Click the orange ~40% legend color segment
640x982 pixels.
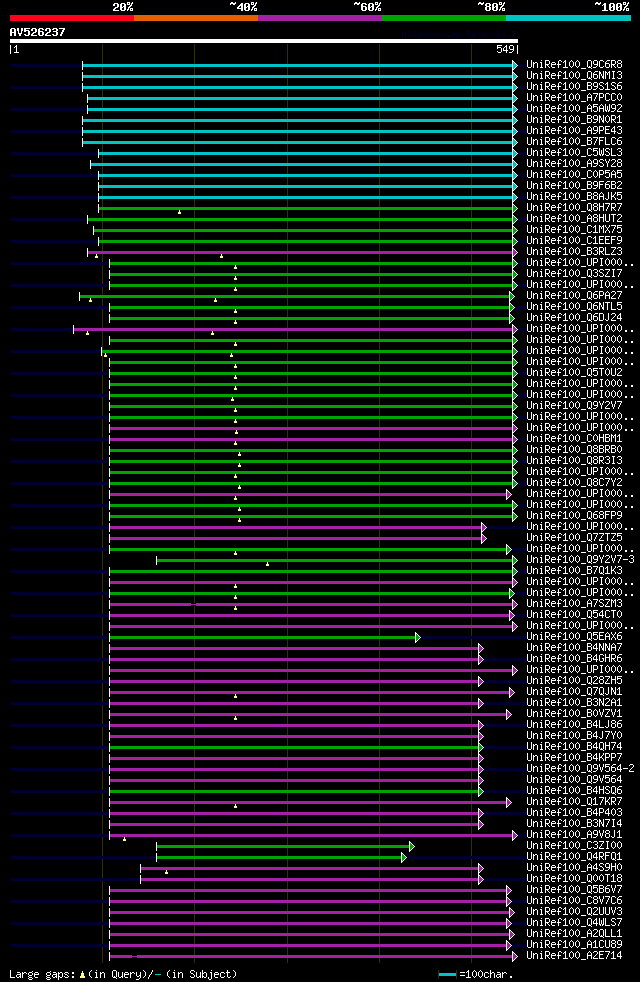click(196, 18)
